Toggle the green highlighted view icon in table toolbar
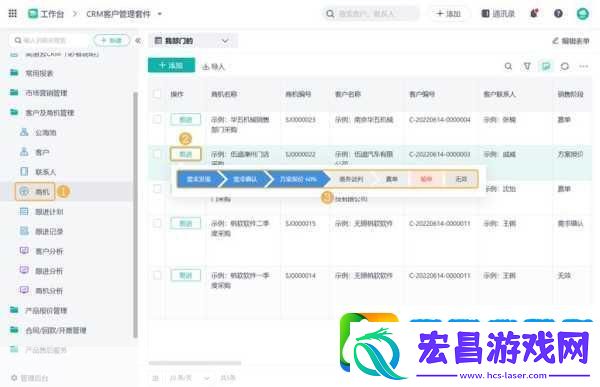 (x=546, y=66)
